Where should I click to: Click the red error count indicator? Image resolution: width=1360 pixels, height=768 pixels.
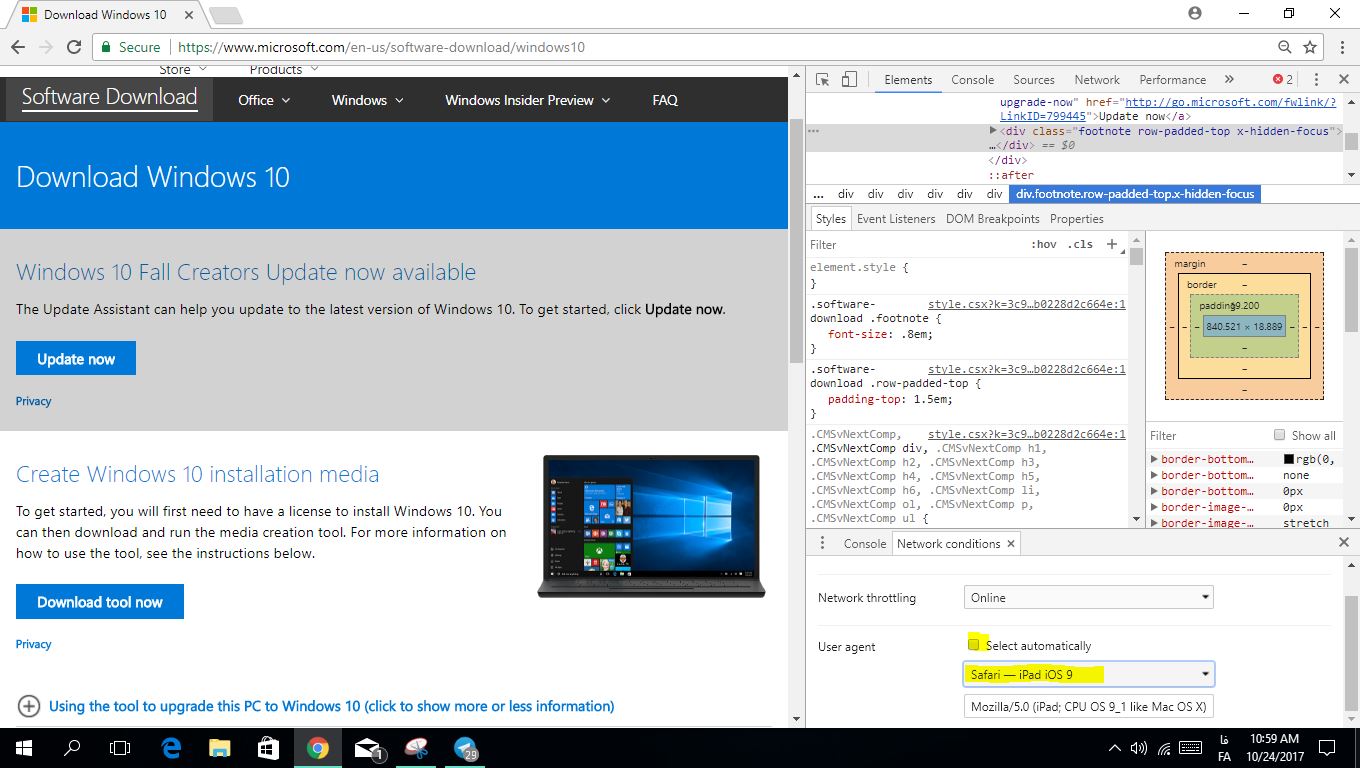1283,80
